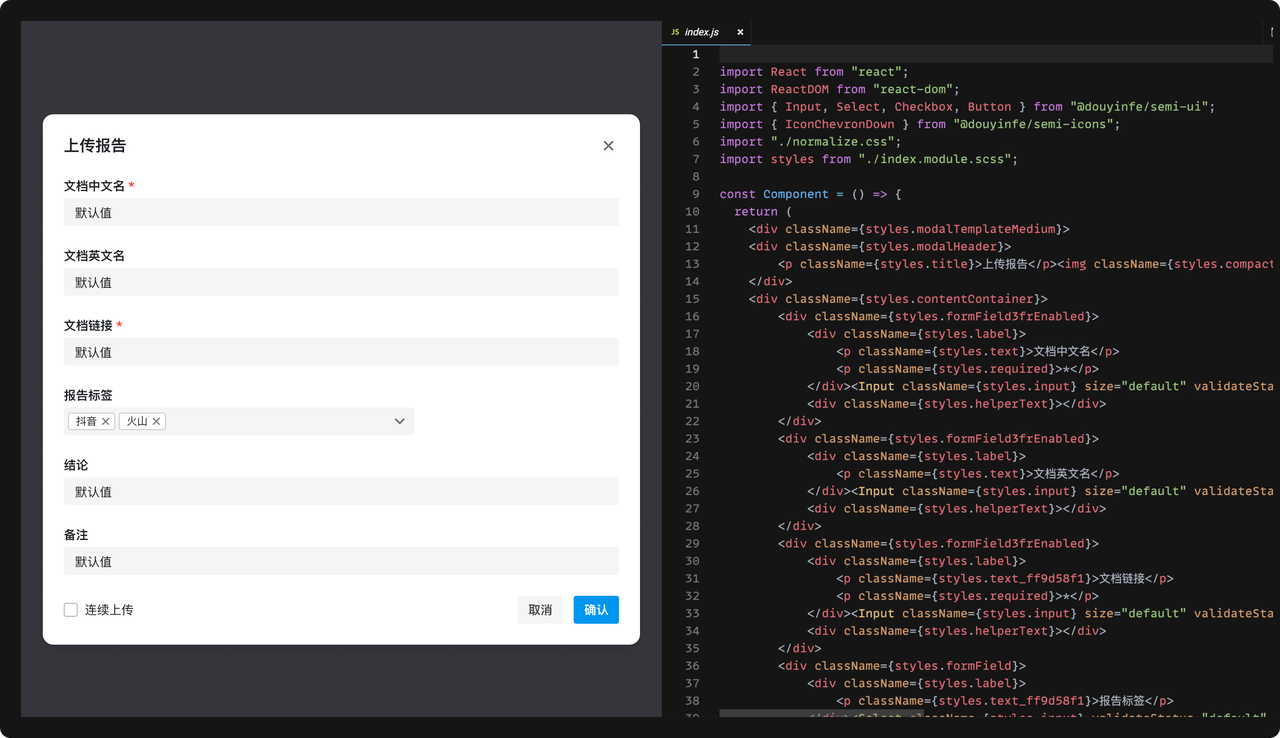The image size is (1280, 738).
Task: Focus the 文档链接 input field
Action: pos(341,352)
